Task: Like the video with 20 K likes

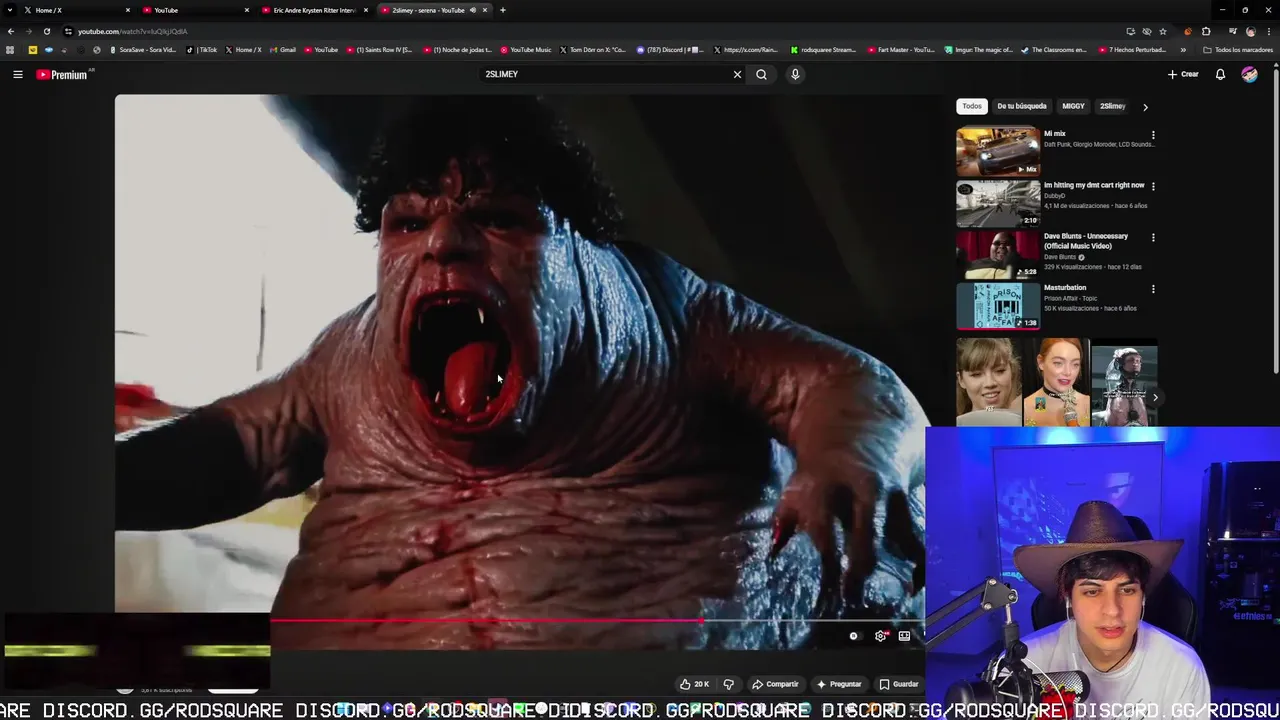Action: (x=694, y=684)
